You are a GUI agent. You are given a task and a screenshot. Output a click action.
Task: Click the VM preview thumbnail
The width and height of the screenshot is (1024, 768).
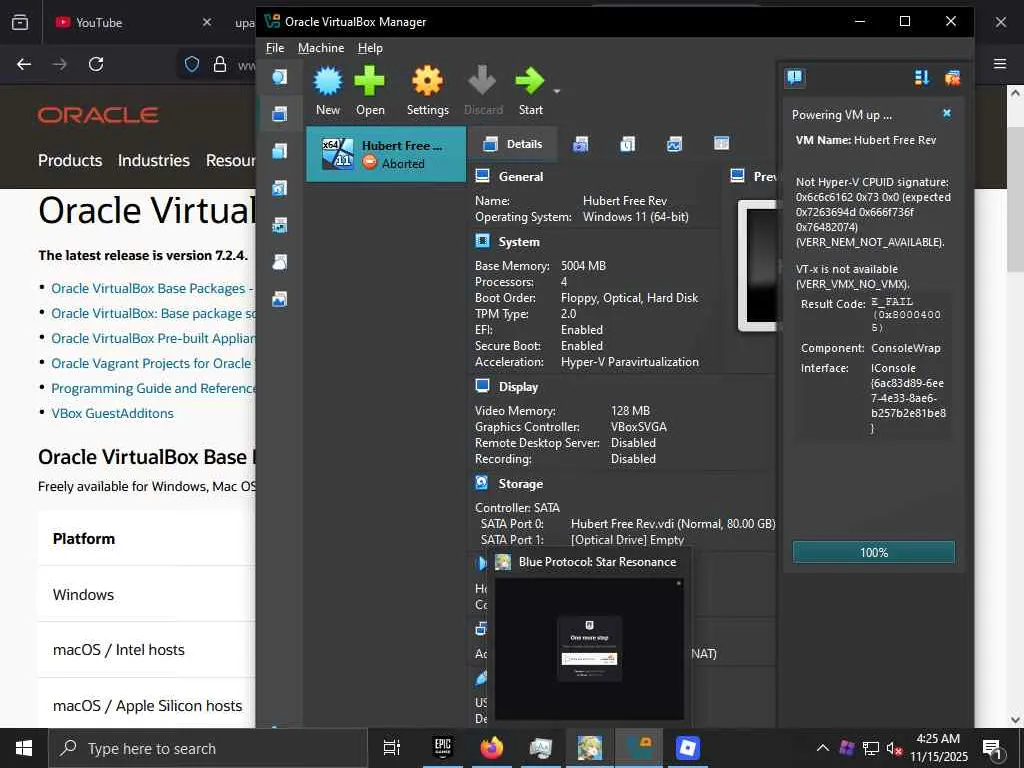click(x=757, y=266)
